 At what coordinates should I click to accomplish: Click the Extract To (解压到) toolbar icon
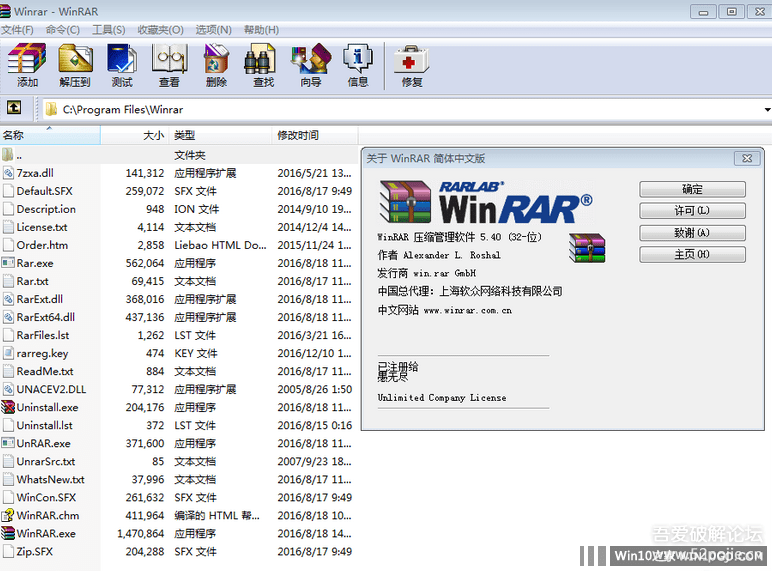click(x=75, y=58)
